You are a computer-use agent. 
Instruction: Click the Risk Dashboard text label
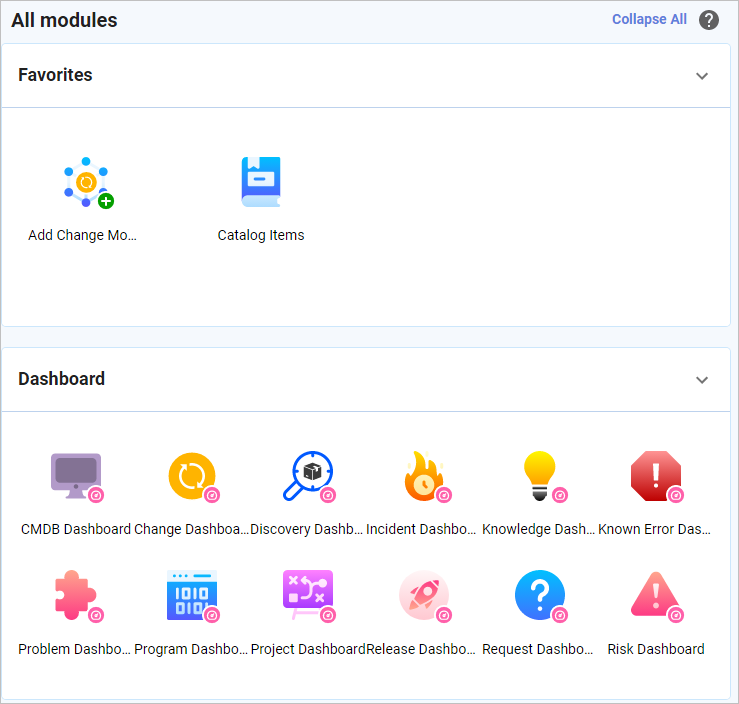coord(656,649)
